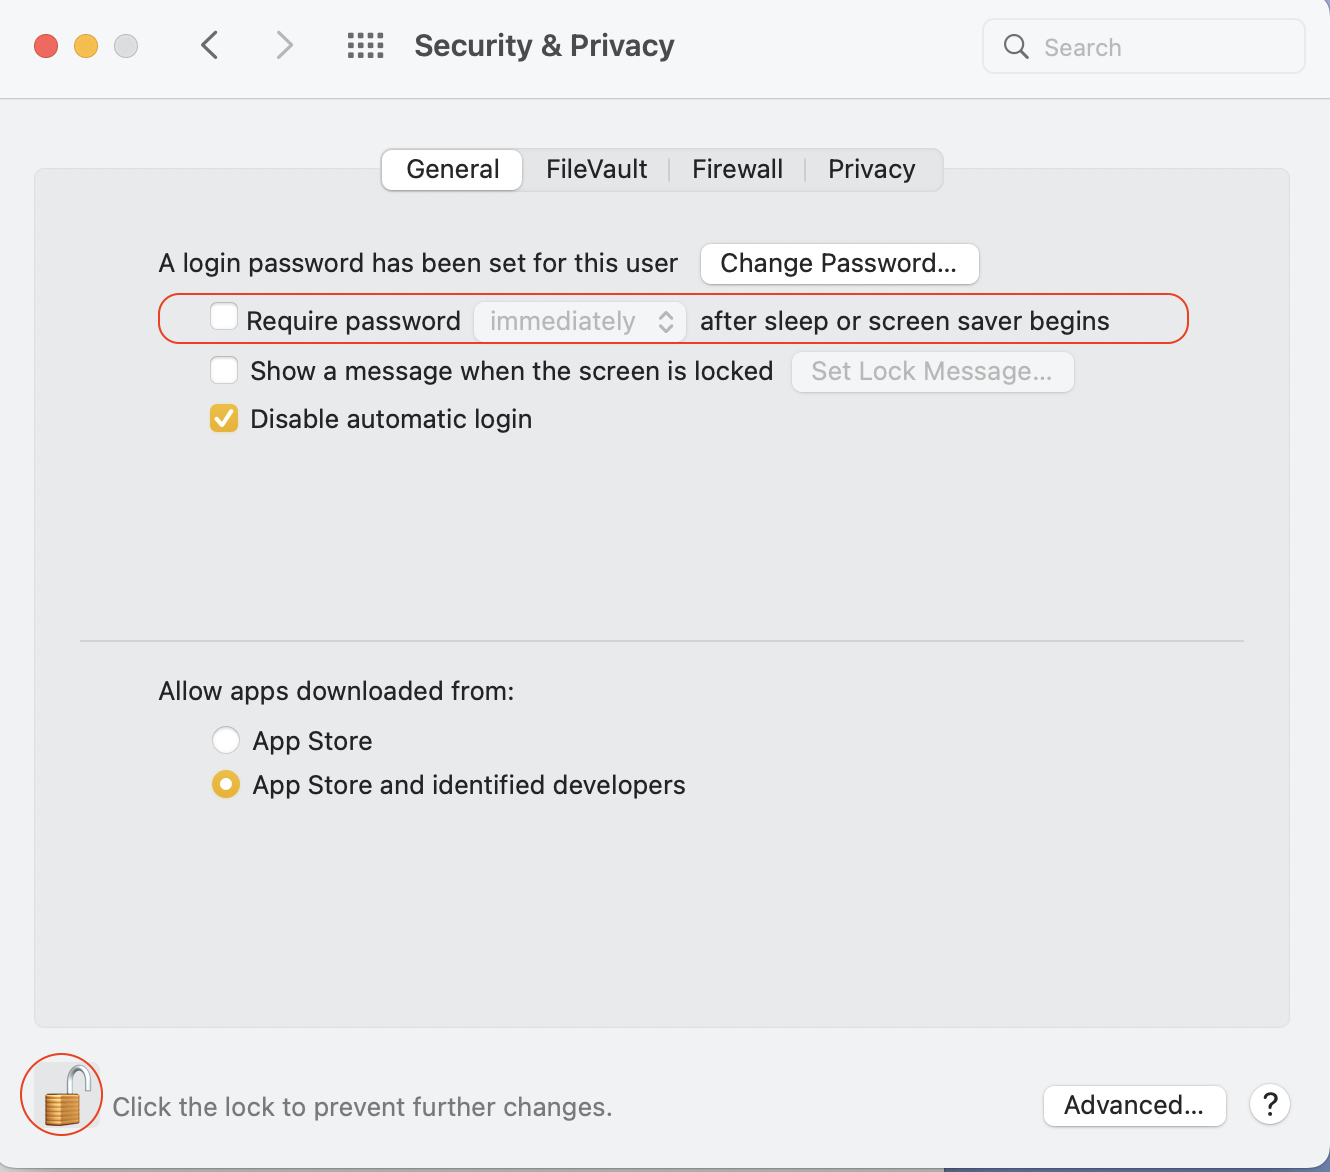Click the magnifying glass search icon
Viewport: 1330px width, 1172px height.
(1016, 47)
